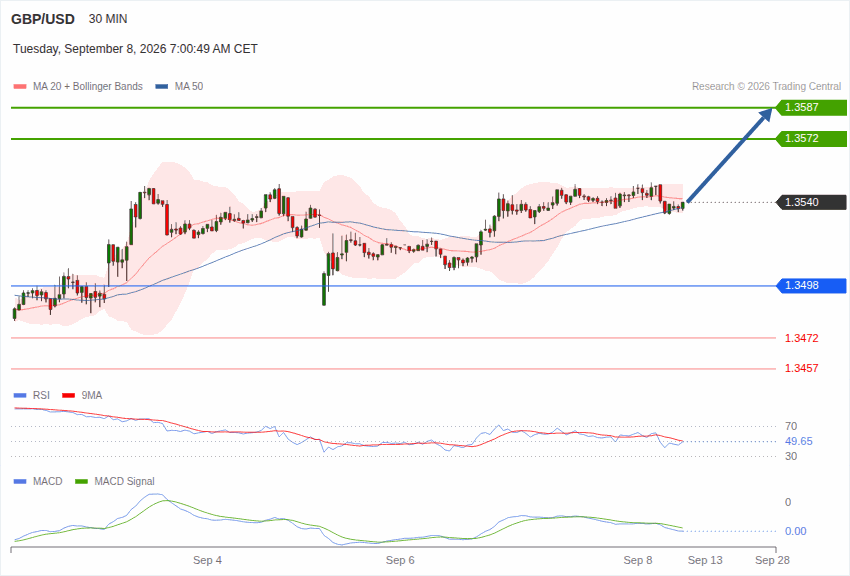Click the 1.3498 pivot price tag
The height and width of the screenshot is (576, 850).
point(811,286)
